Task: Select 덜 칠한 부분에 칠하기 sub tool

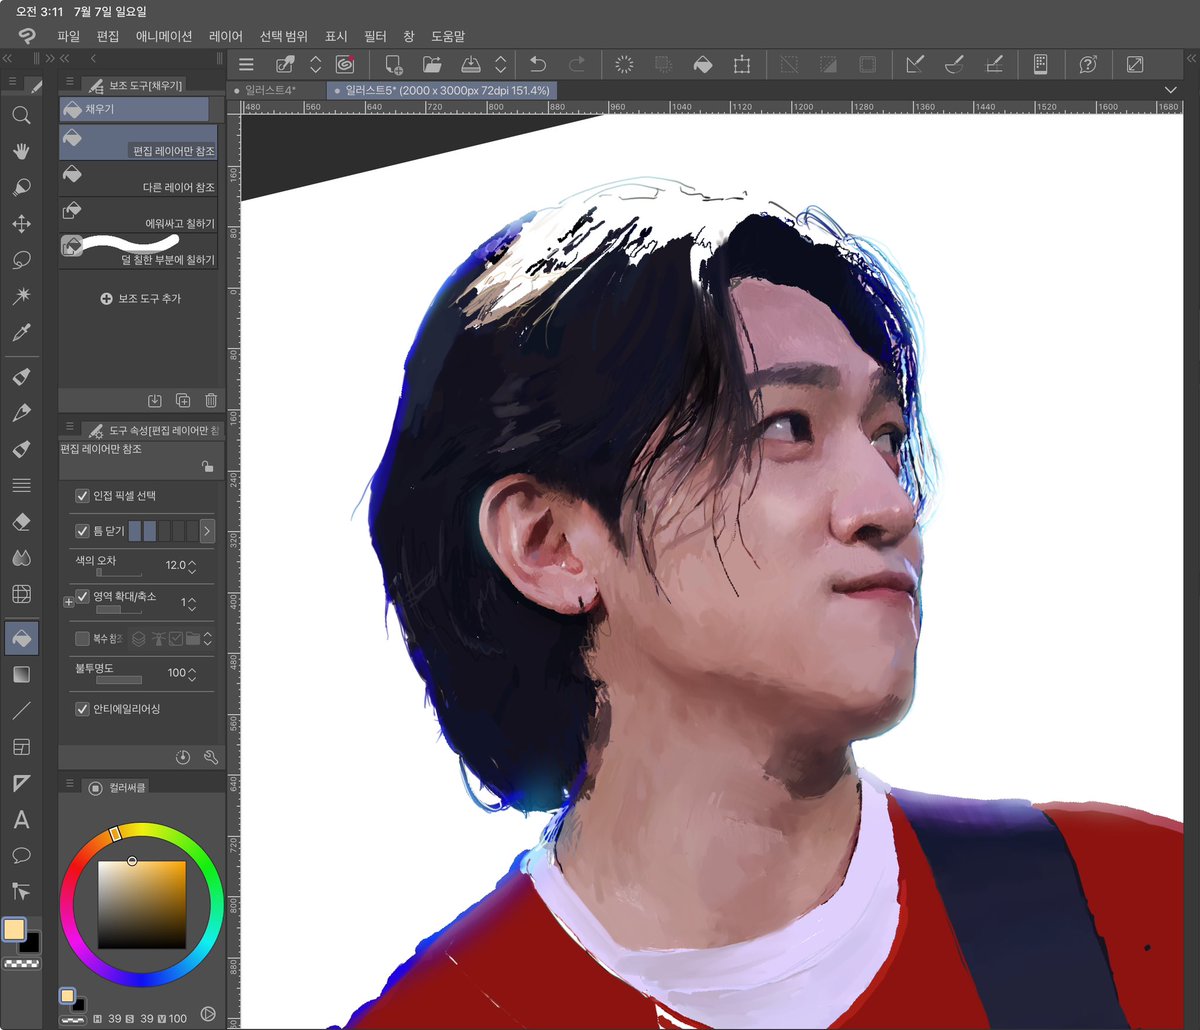Action: (x=138, y=250)
